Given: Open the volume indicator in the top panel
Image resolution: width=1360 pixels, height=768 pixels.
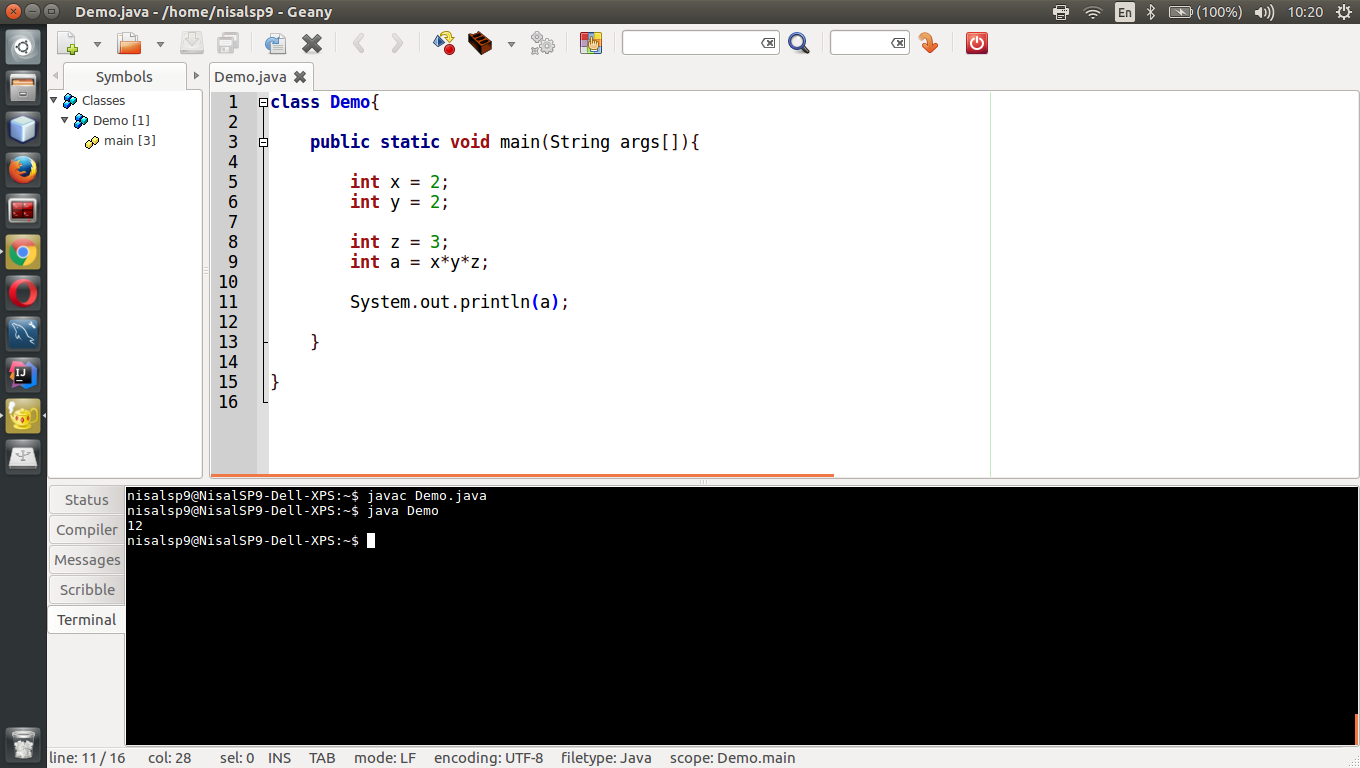Looking at the screenshot, I should click(x=1264, y=12).
